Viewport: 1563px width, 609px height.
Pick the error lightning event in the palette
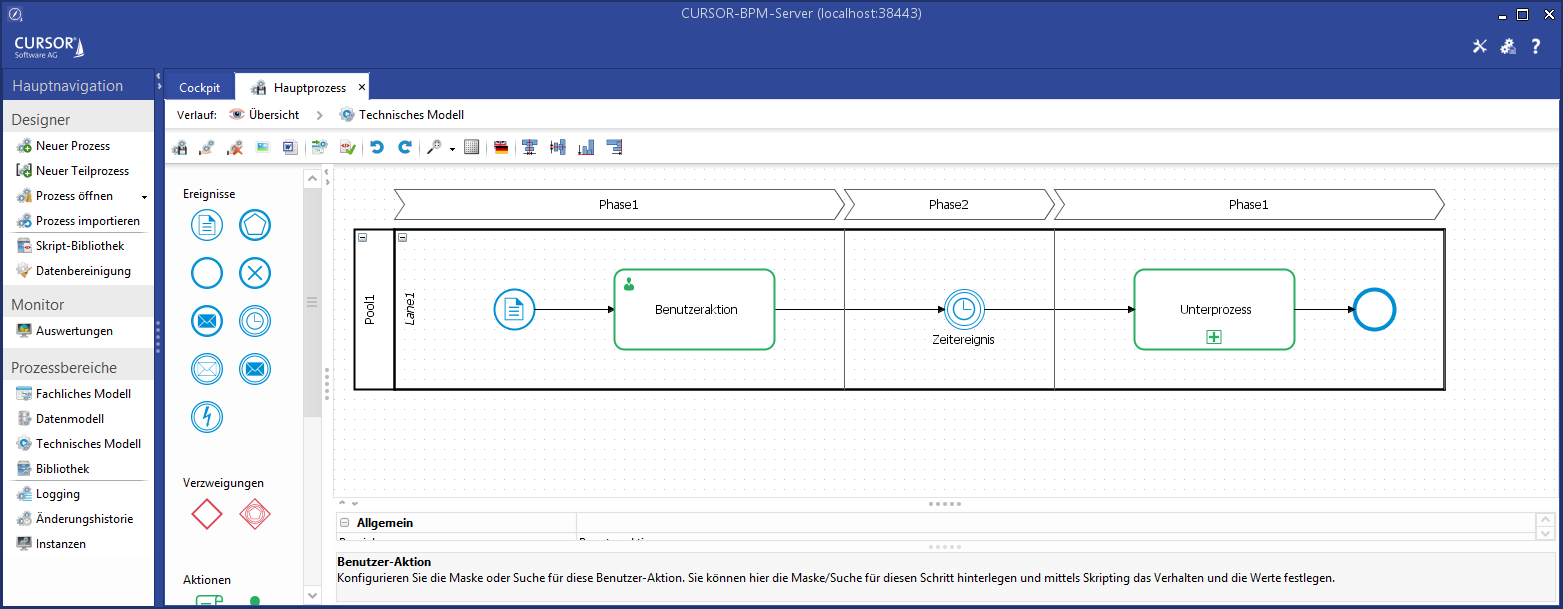tap(207, 417)
